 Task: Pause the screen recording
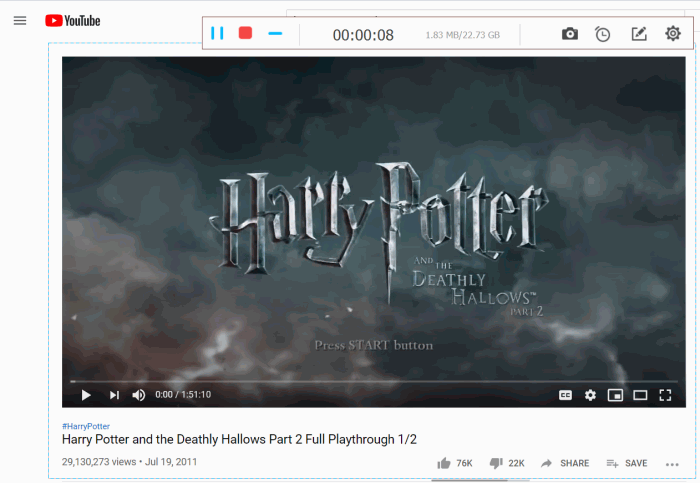217,33
